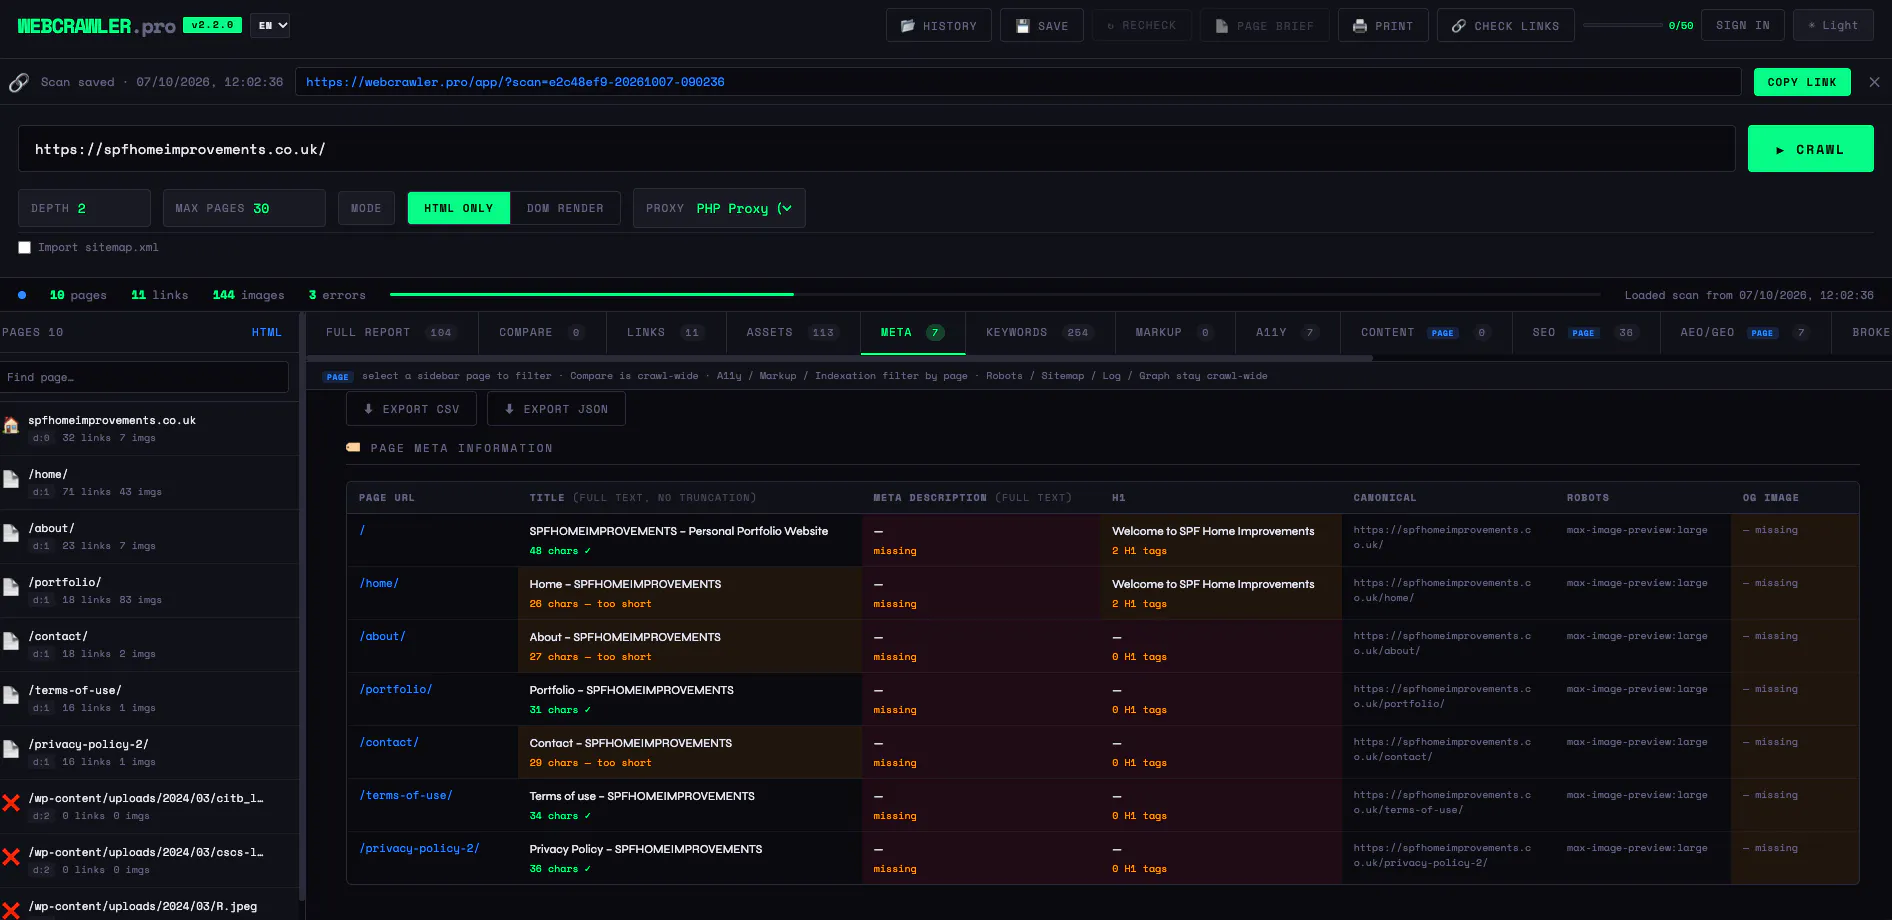Click red X error icon for cscs upload

click(x=11, y=857)
